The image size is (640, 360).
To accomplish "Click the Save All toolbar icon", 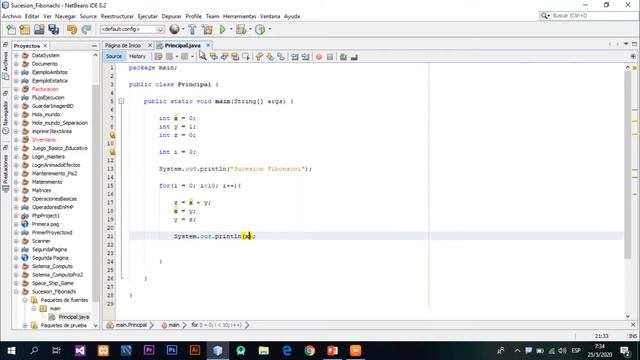I will (x=54, y=29).
